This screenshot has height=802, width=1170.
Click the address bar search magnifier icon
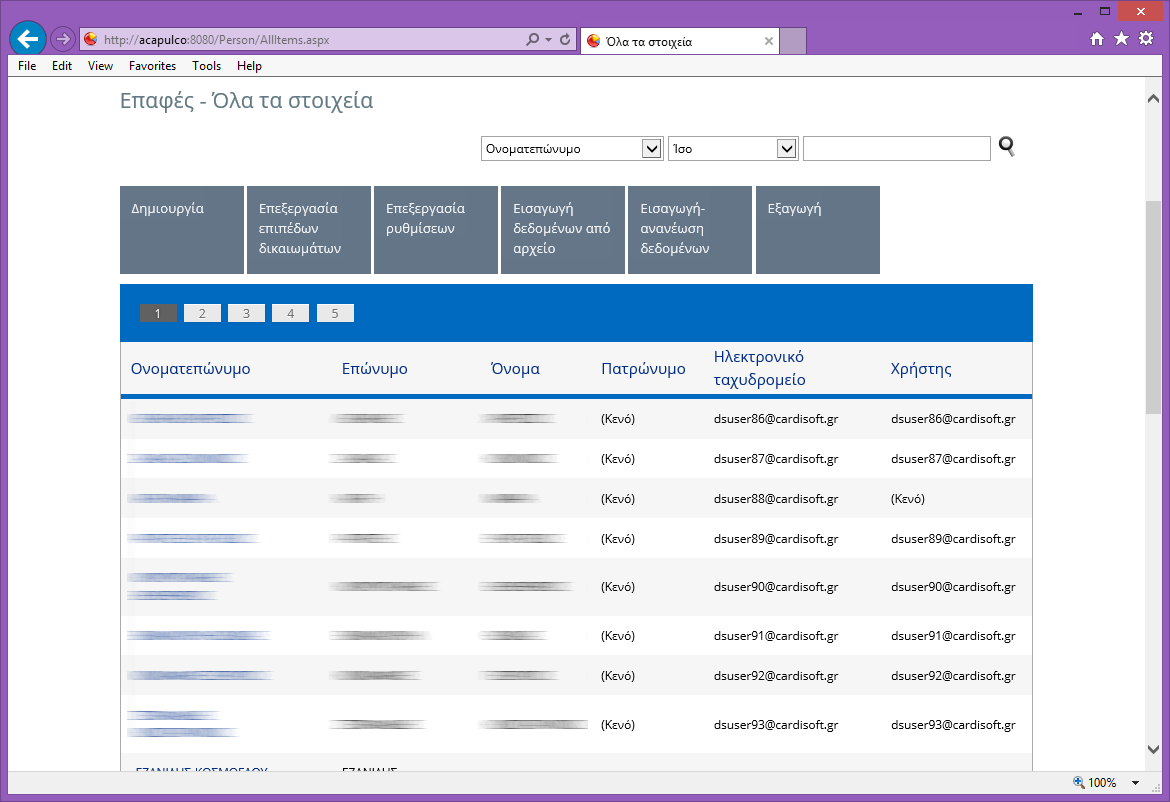[532, 40]
